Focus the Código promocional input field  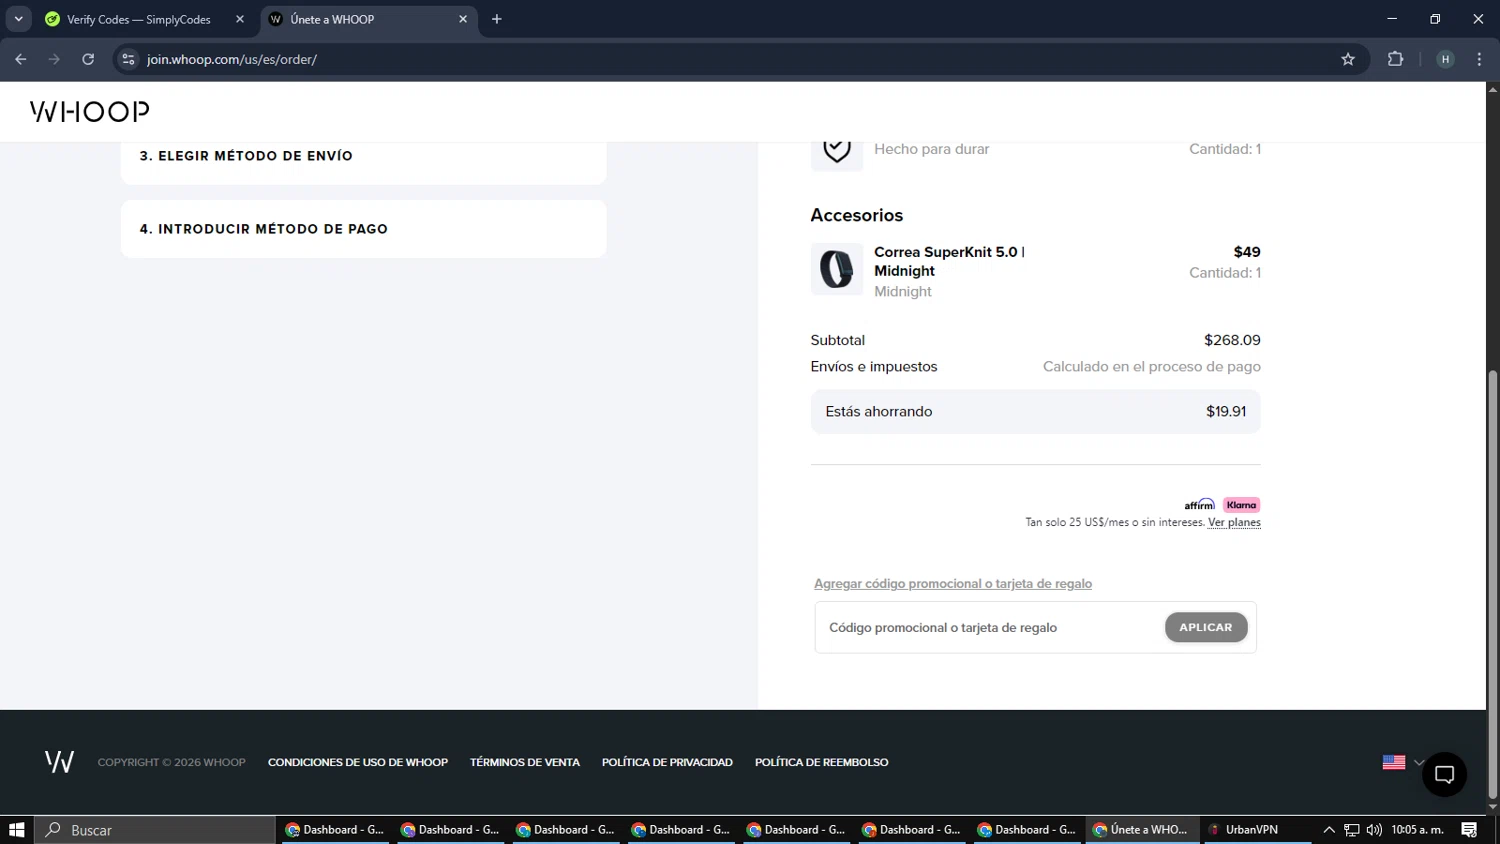990,628
